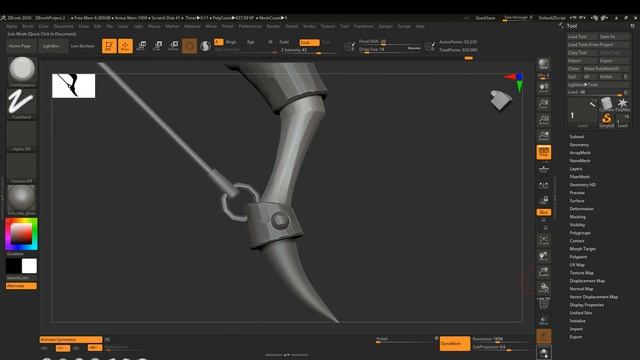The width and height of the screenshot is (640, 360).
Task: Click the Transp icon in right shelf
Action: 544,320
